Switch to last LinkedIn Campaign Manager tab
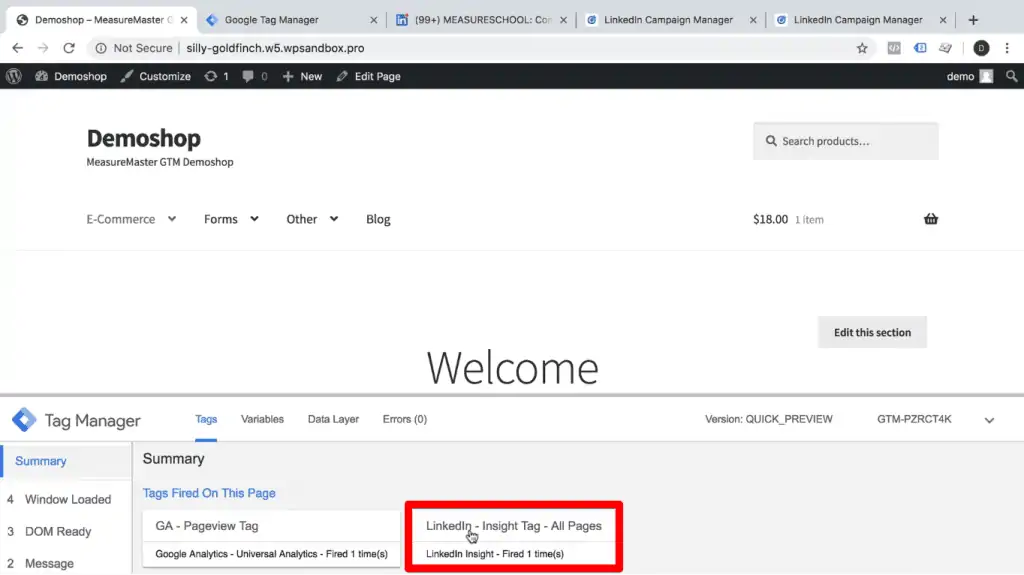 [859, 20]
